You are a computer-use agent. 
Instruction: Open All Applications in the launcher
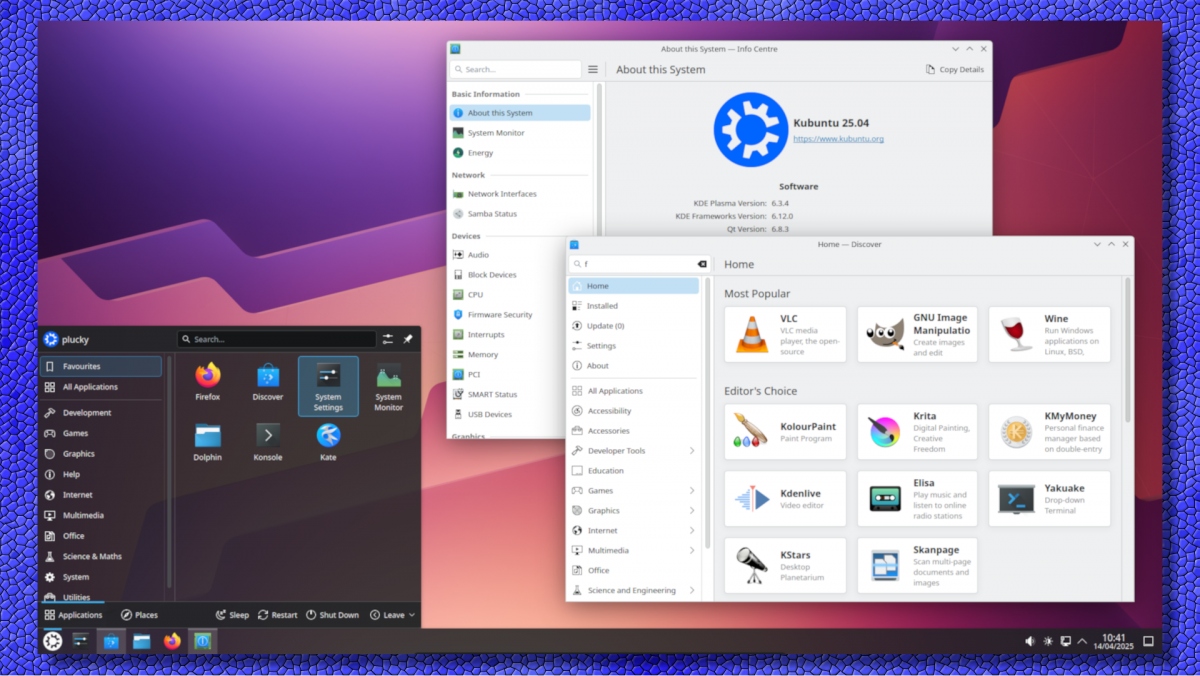pyautogui.click(x=90, y=387)
